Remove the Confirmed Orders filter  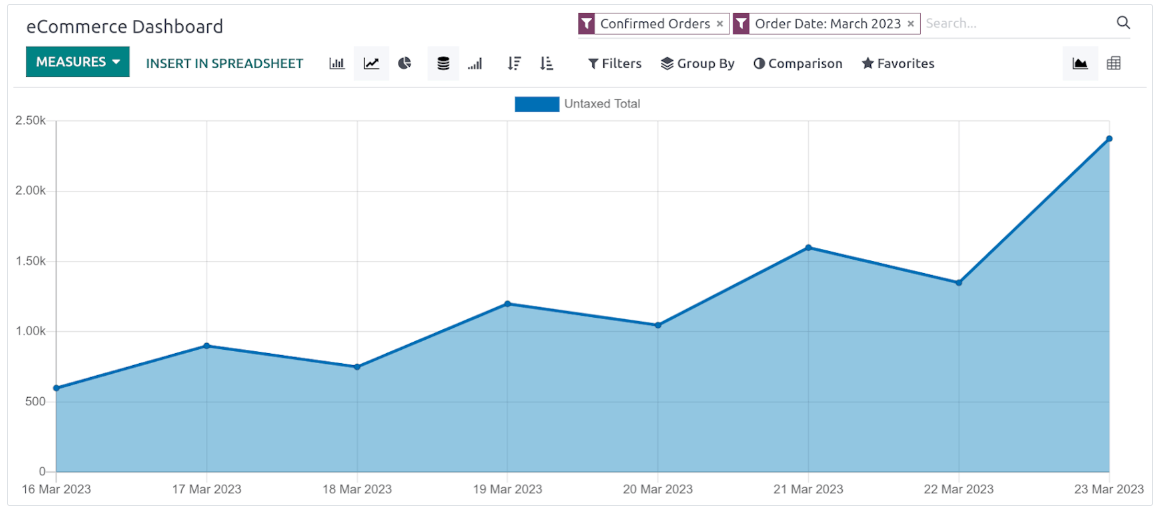tap(720, 24)
